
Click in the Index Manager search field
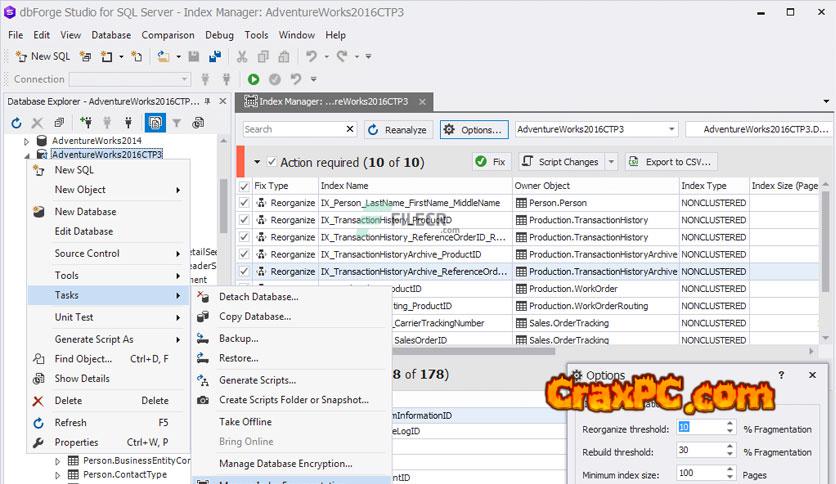[x=293, y=129]
